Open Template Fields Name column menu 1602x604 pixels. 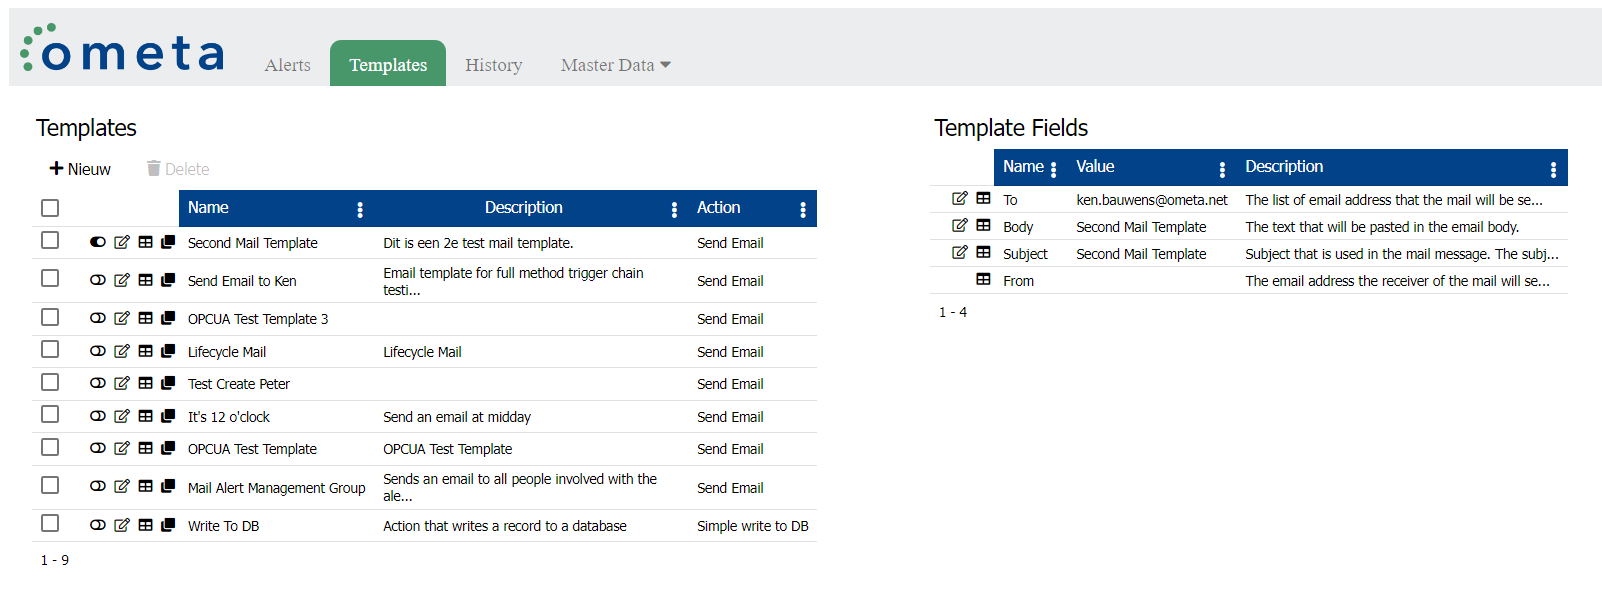pos(1054,169)
